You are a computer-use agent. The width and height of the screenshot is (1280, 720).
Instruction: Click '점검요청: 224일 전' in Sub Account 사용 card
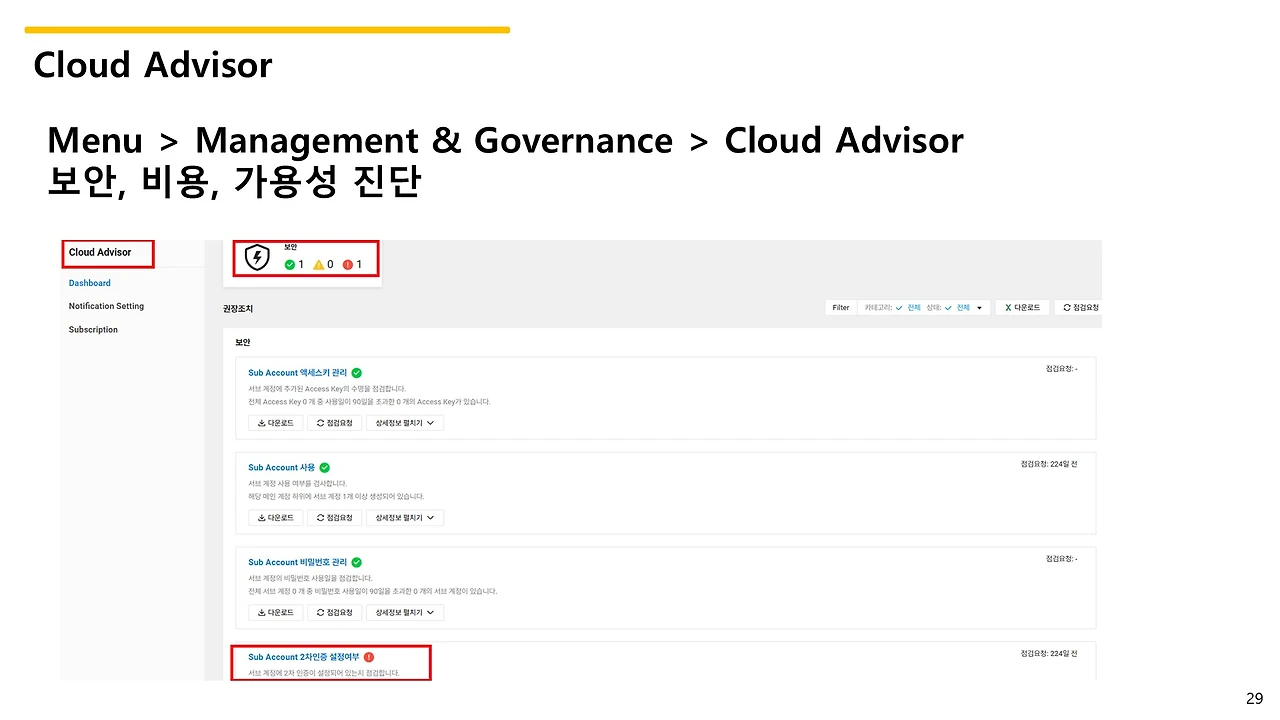[1049, 464]
